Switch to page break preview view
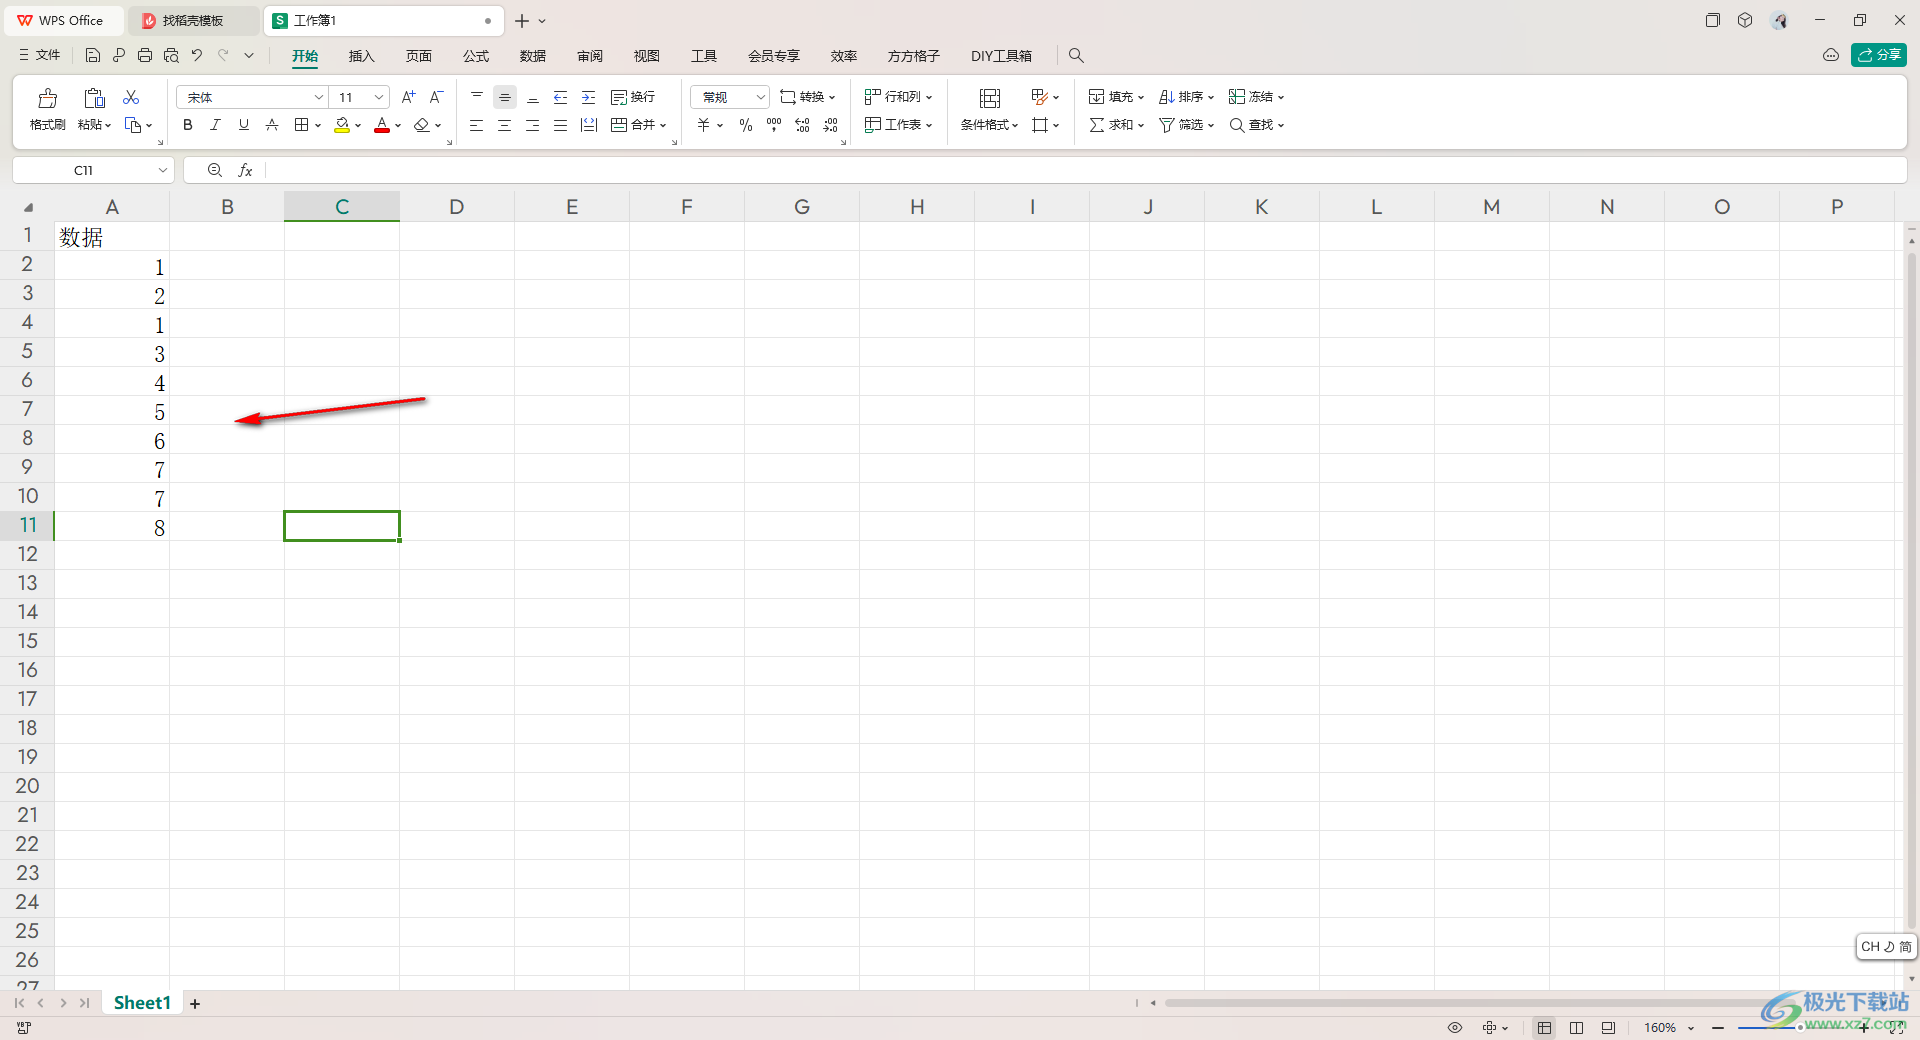This screenshot has width=1920, height=1040. [x=1577, y=1028]
